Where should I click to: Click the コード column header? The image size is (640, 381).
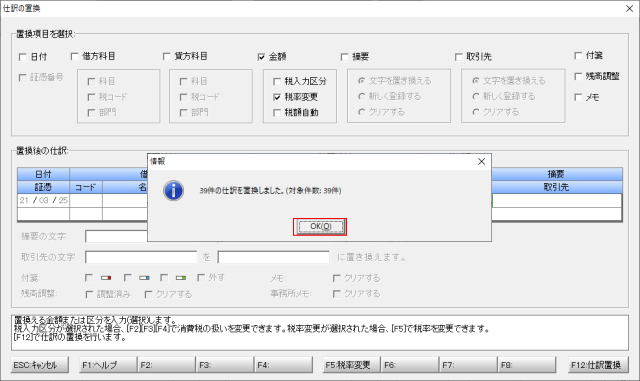click(86, 187)
